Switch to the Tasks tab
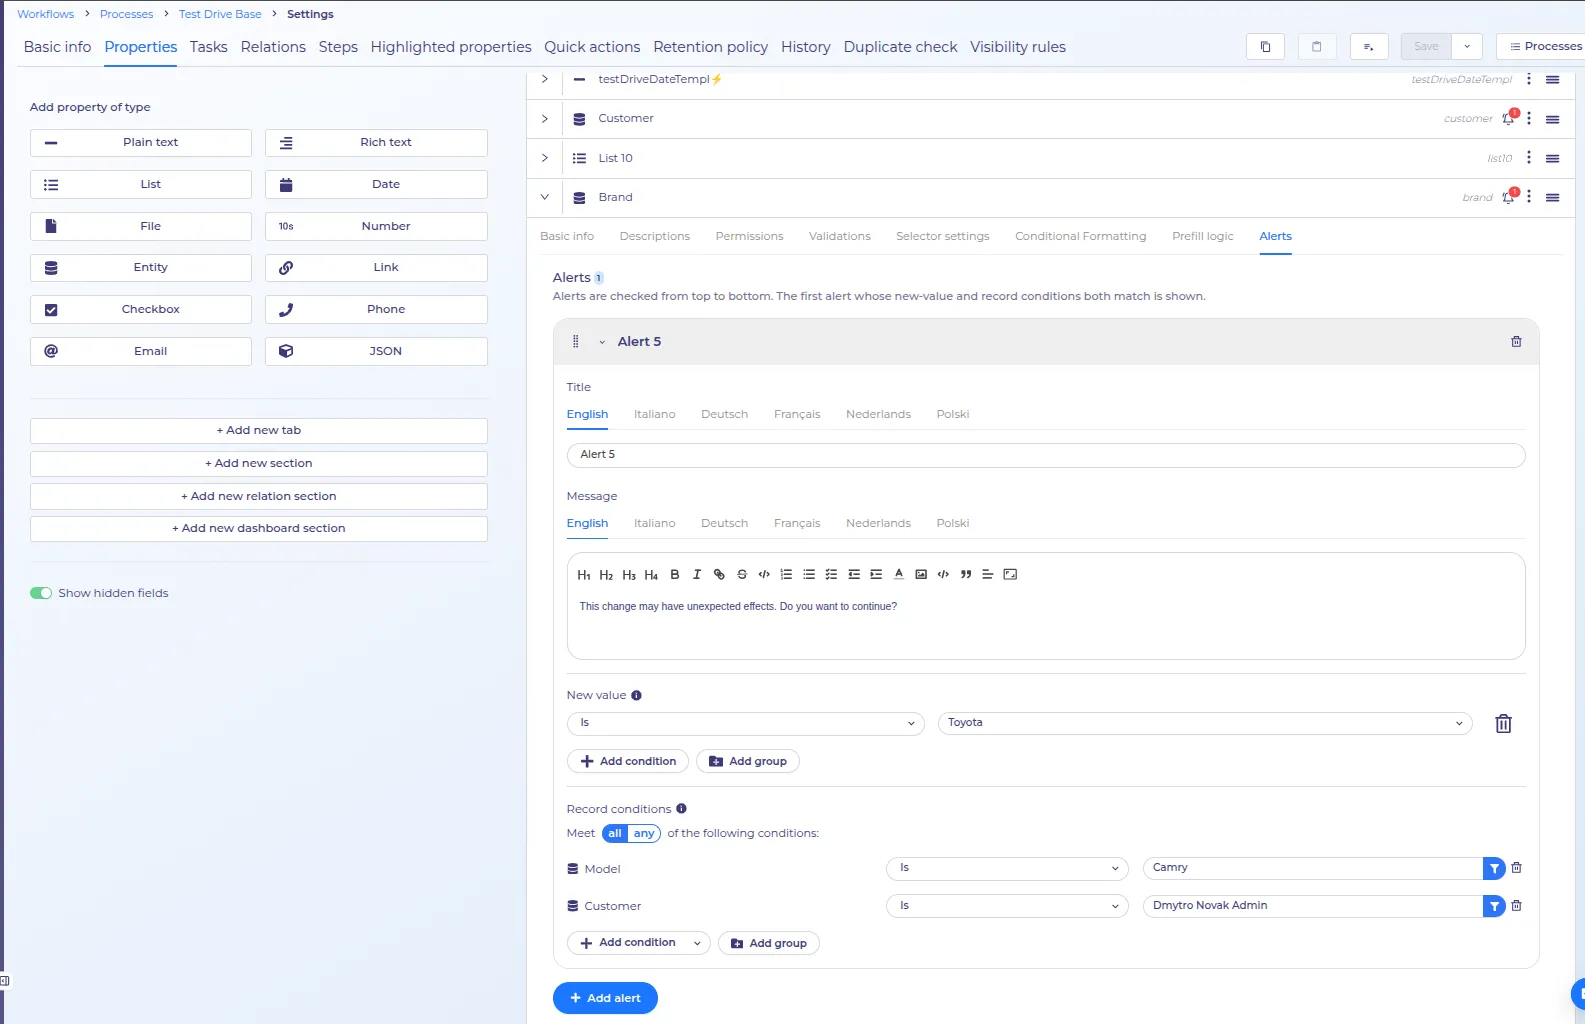This screenshot has height=1024, width=1585. tap(209, 47)
